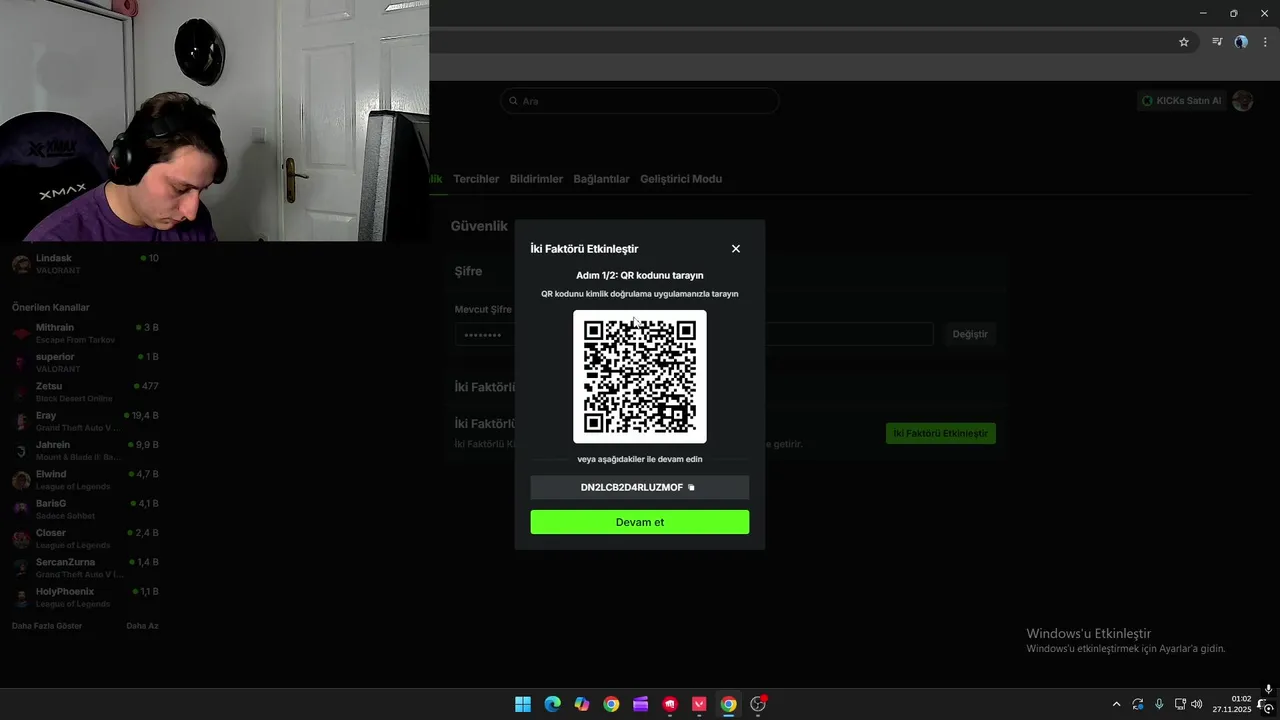Image resolution: width=1280 pixels, height=720 pixels.
Task: Open superior channel in sidebar
Action: [x=85, y=362]
